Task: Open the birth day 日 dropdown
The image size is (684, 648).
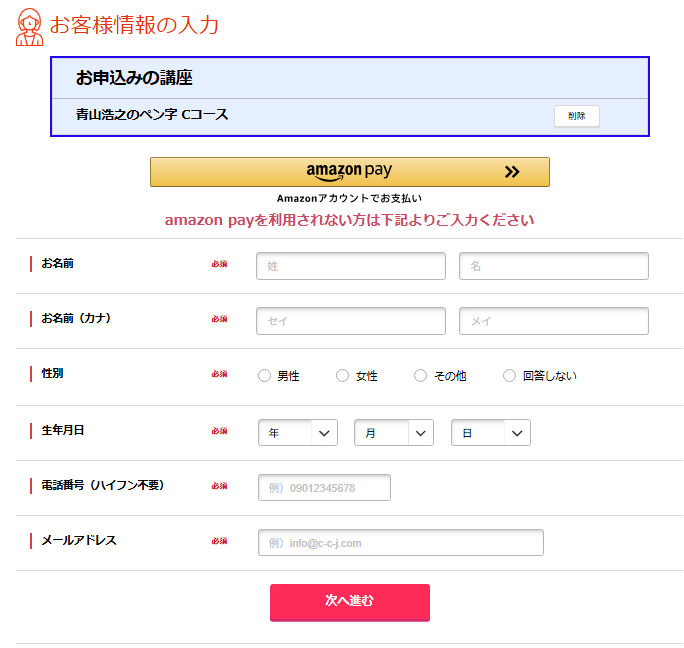Action: click(x=491, y=433)
